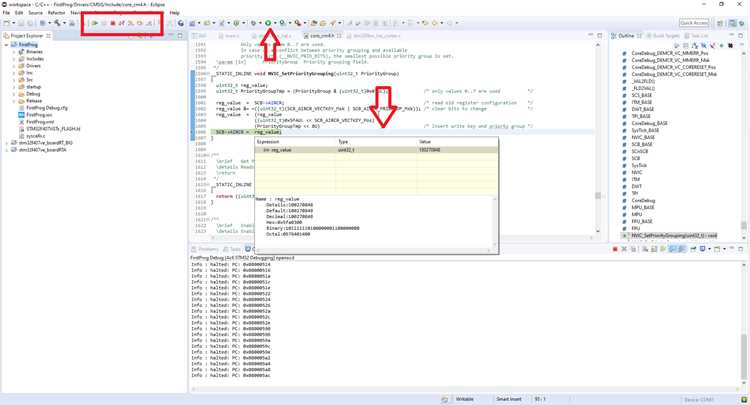Open the Refactor menu
Viewport: 750px width, 405px height.
click(x=56, y=13)
